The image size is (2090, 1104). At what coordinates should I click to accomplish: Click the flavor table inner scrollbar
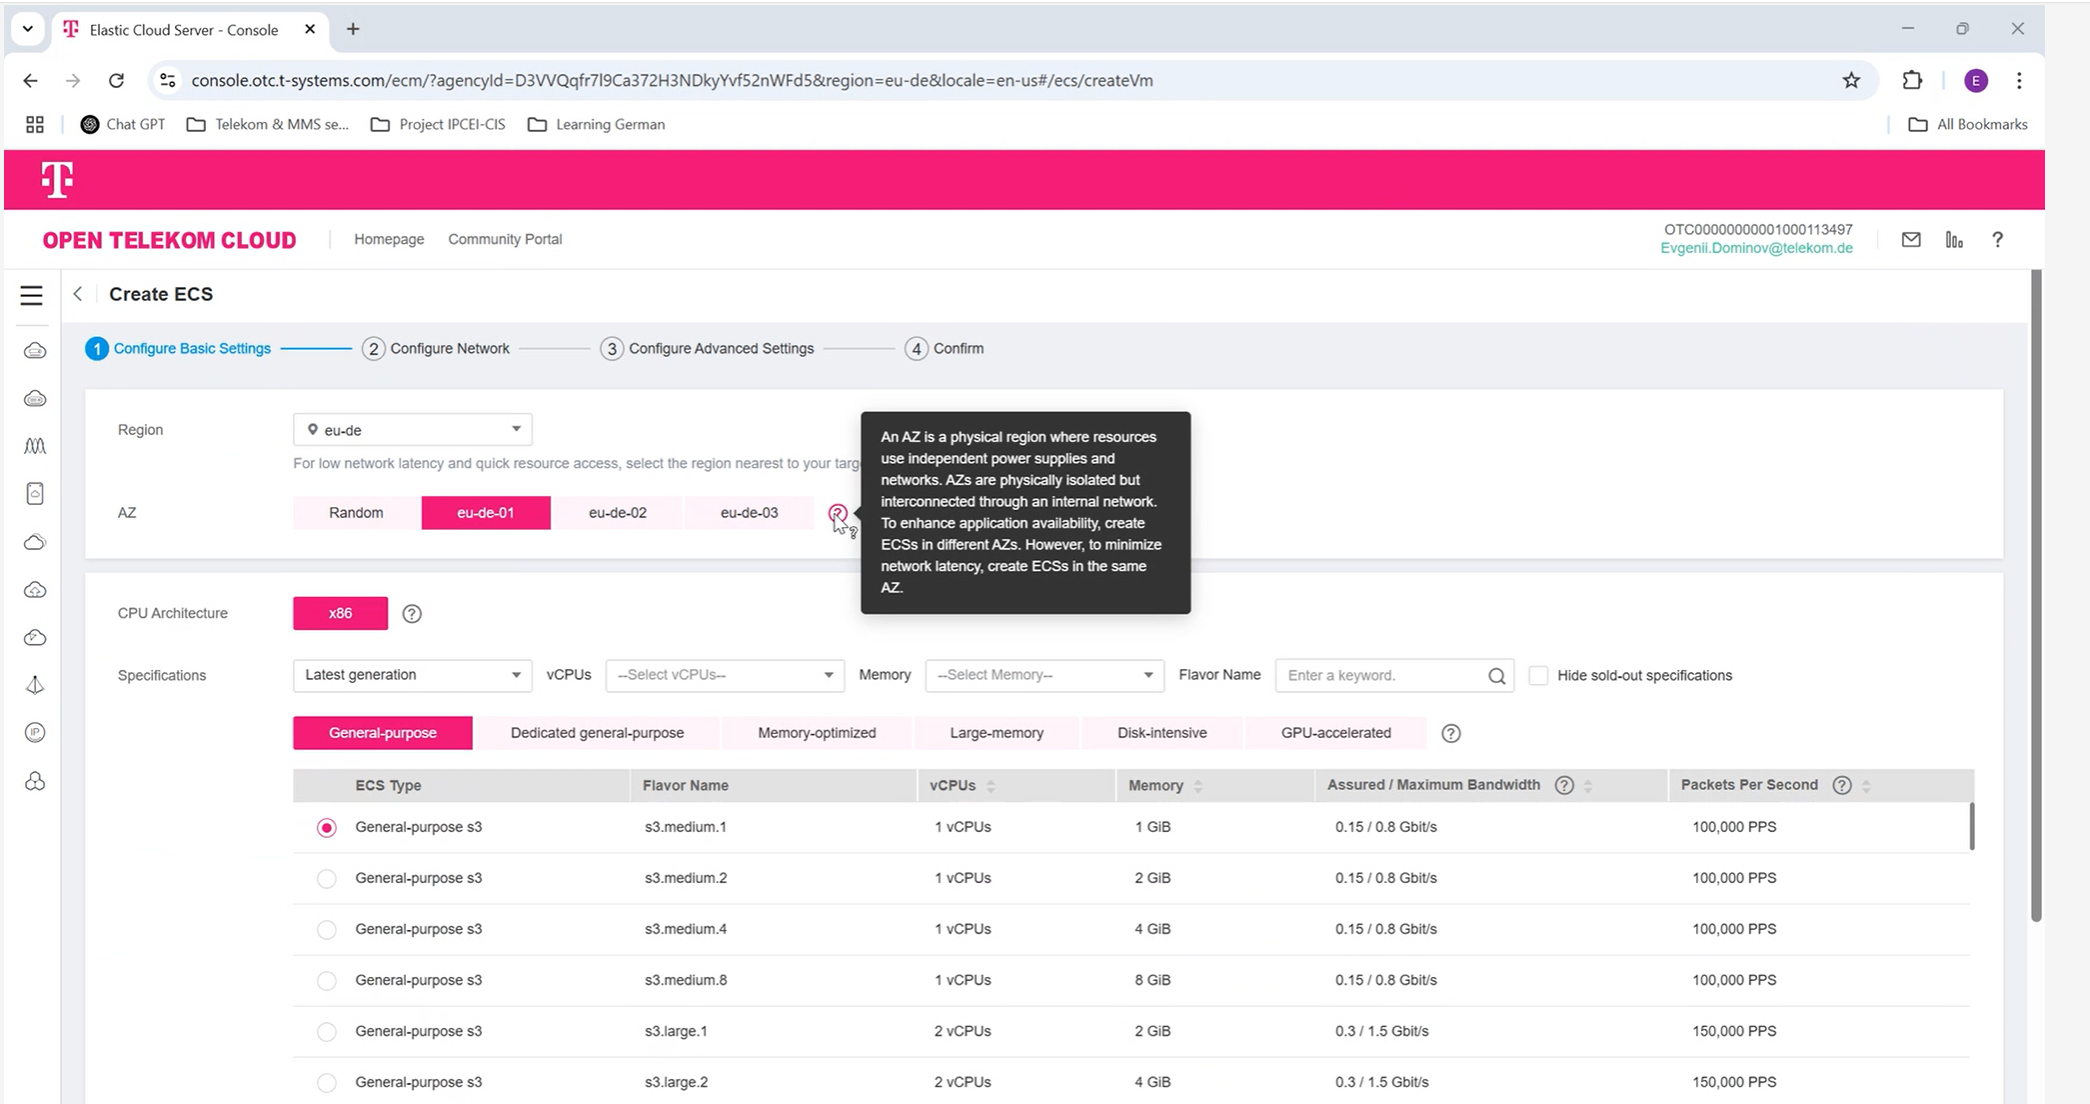[1972, 826]
